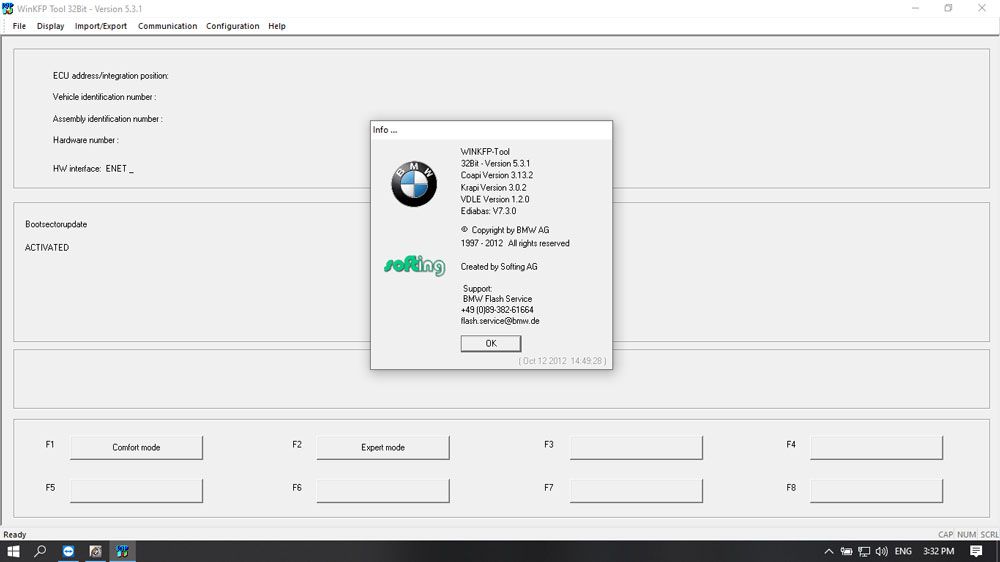
Task: Click 'Bootsectorupdate' text
Action: click(x=56, y=224)
